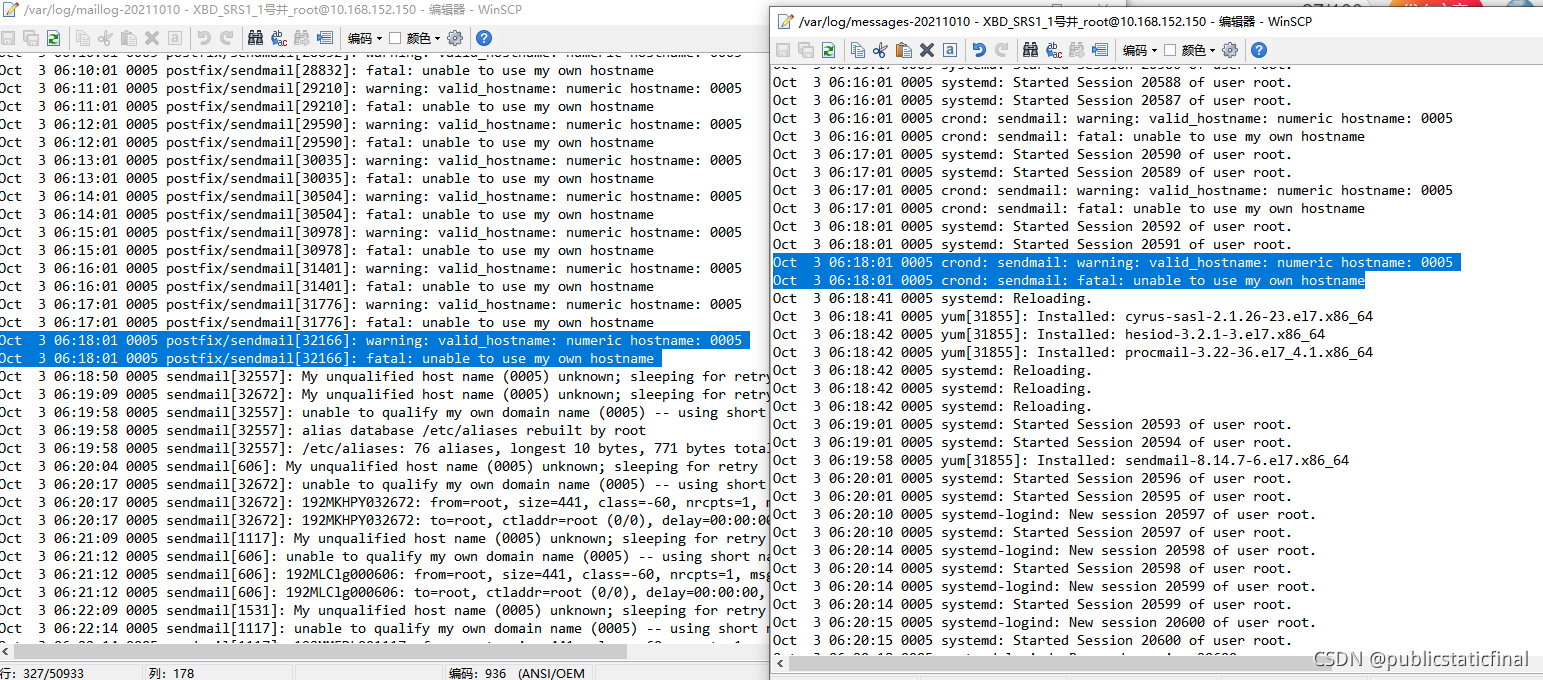Click messages line 'Installed: cyrus-sasl-2.1.26-23.el7.x86_64'
This screenshot has width=1543, height=680.
1073,316
